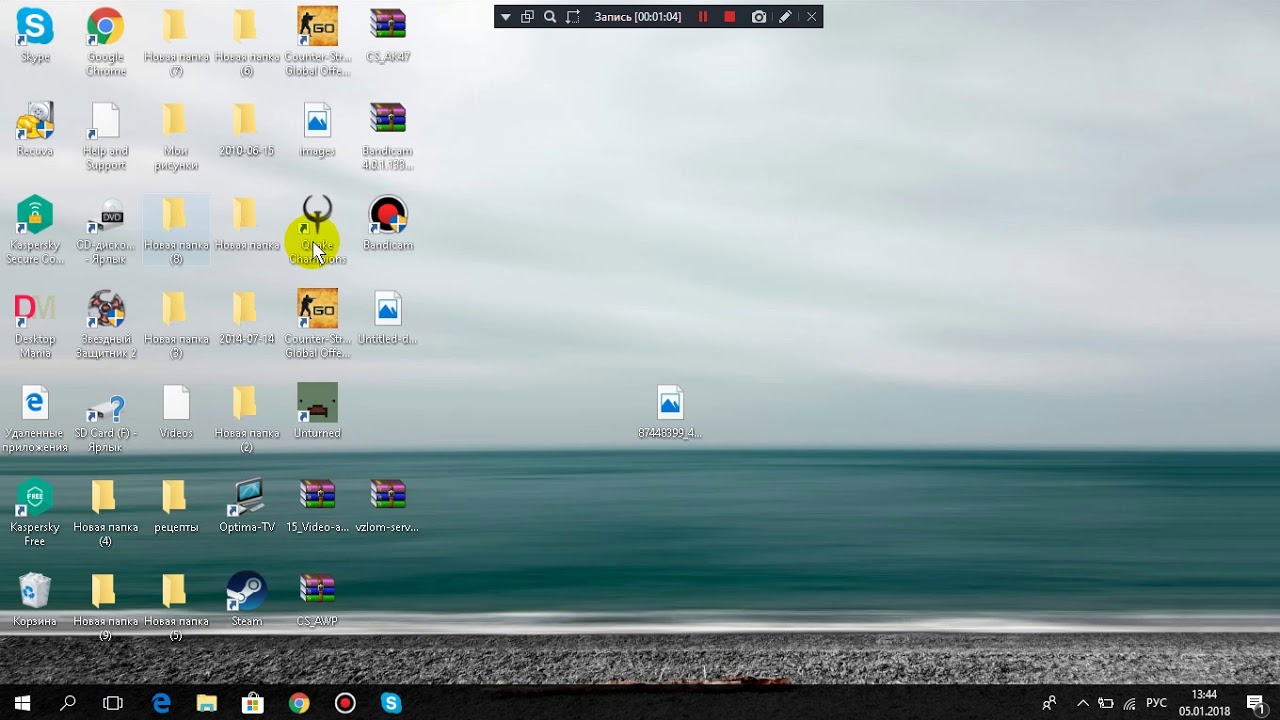Click the Запись [00:01:04] timer text

637,17
